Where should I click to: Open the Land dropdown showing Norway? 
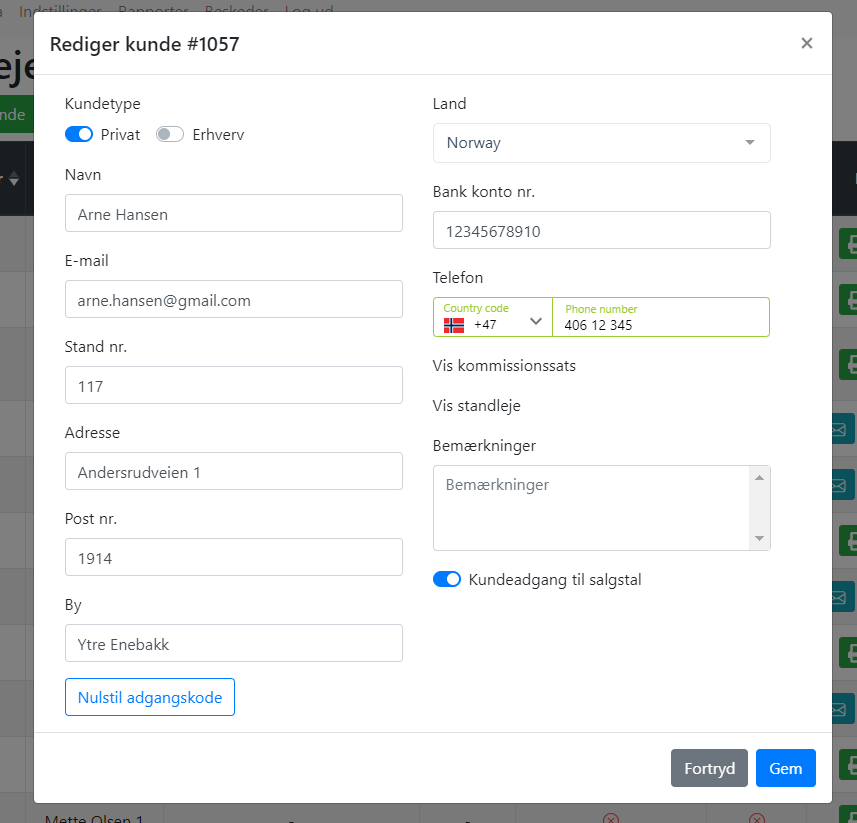point(601,143)
